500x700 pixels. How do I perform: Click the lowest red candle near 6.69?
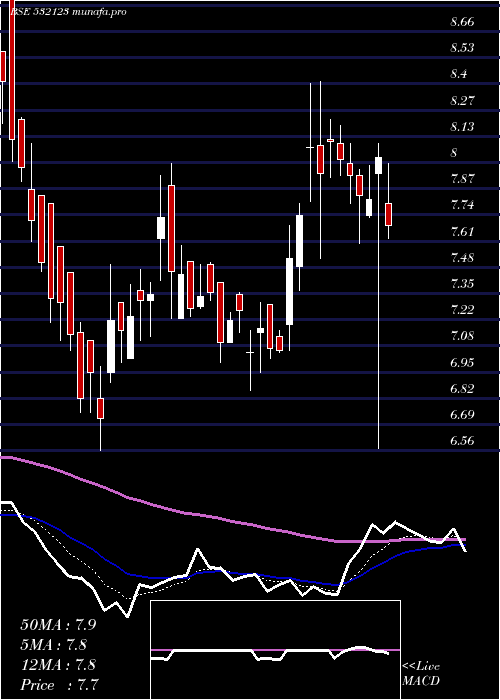(100, 408)
